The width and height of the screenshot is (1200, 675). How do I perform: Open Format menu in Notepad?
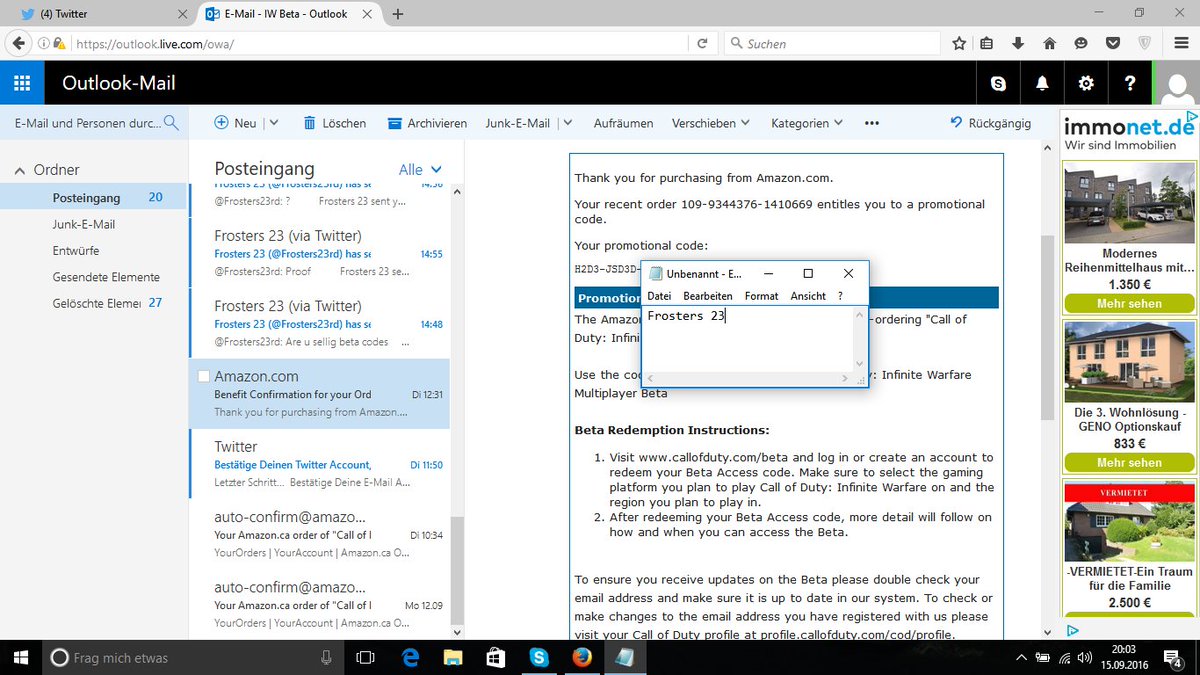tap(761, 296)
